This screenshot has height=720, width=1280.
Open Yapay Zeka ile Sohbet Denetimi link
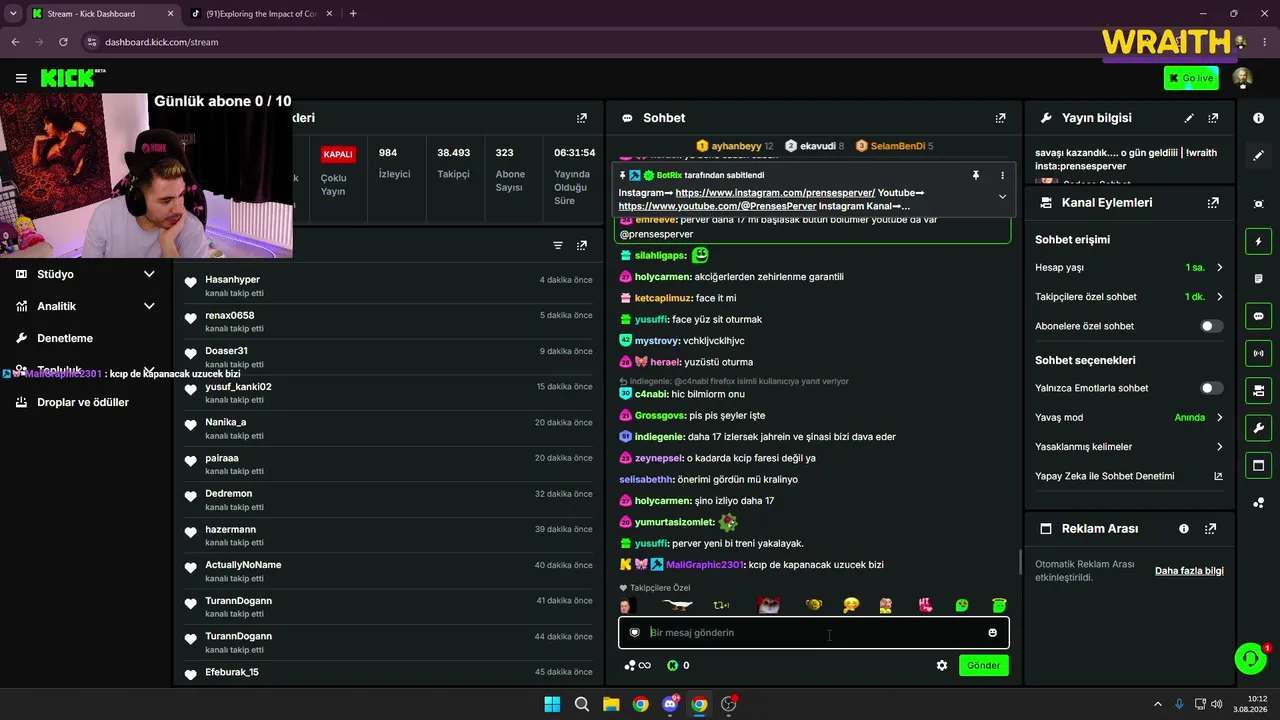tap(1129, 476)
